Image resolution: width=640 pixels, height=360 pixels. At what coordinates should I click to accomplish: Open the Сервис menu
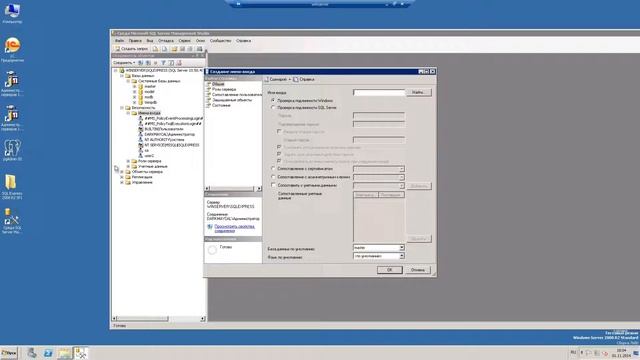[184, 41]
